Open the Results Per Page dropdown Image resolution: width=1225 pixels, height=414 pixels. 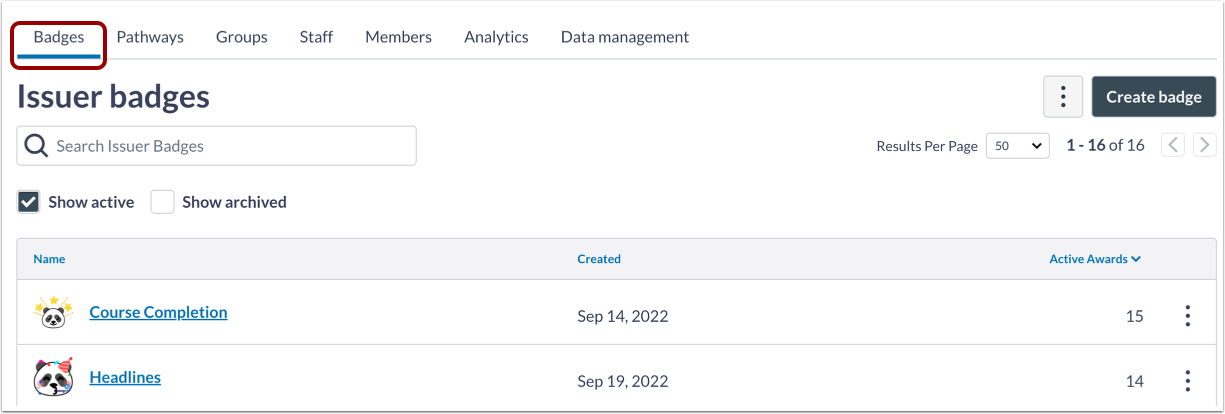(1017, 146)
